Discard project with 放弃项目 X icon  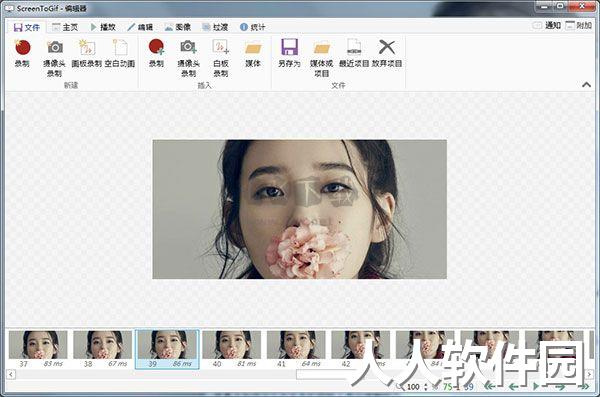387,53
